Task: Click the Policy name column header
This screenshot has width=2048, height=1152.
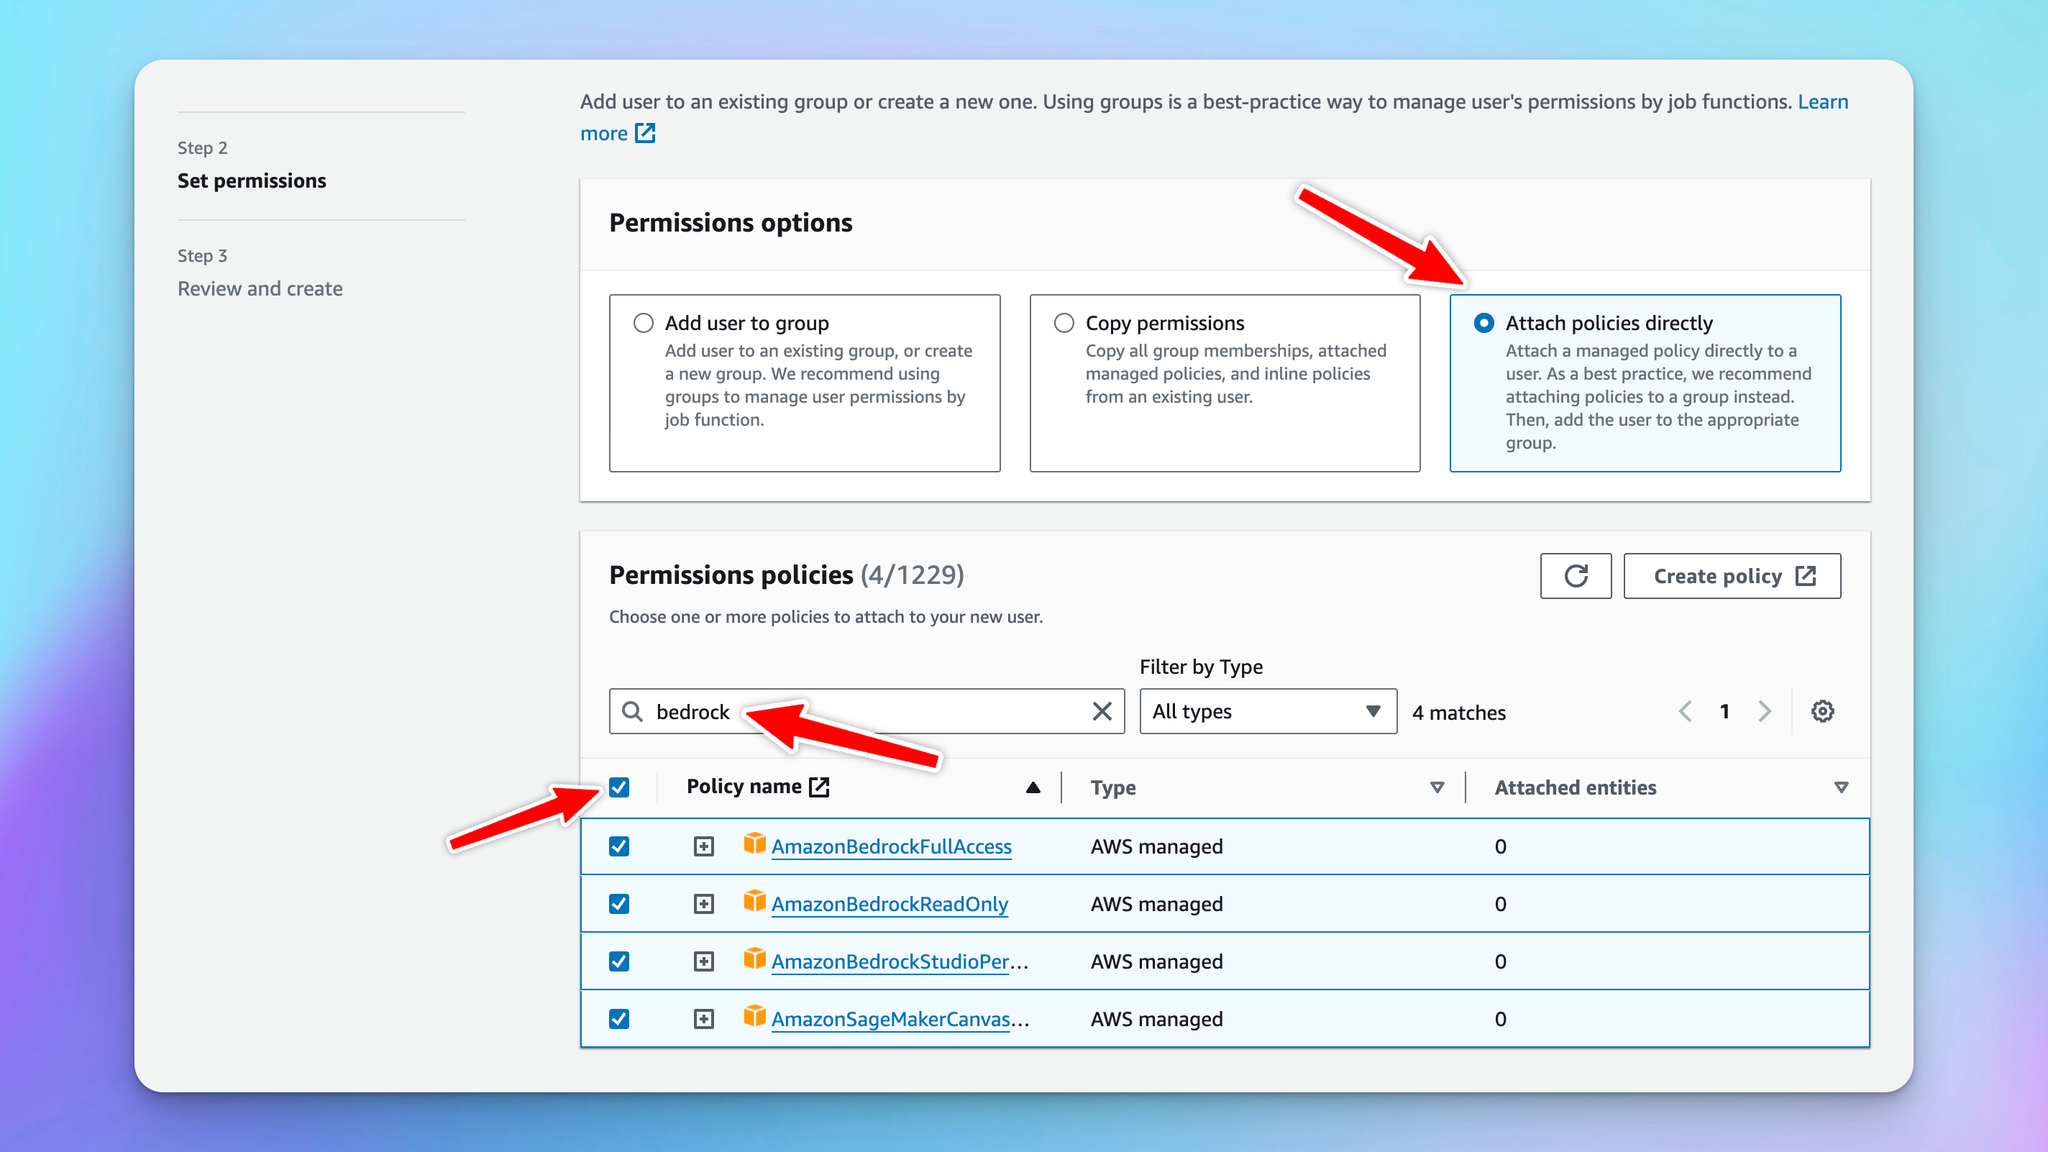Action: pos(744,787)
